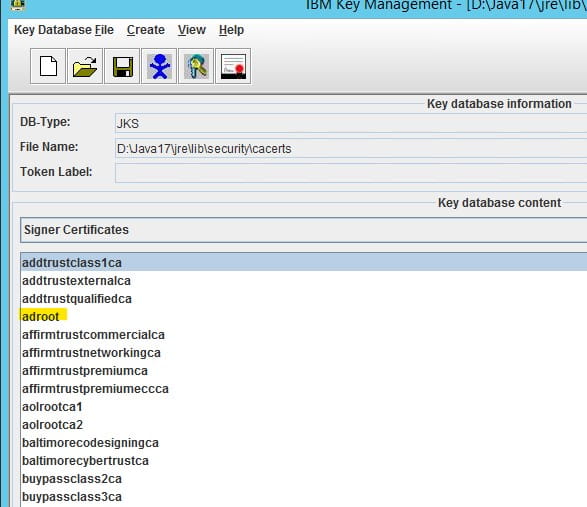The width and height of the screenshot is (587, 507).
Task: Click the new key database file icon
Action: tap(48, 66)
